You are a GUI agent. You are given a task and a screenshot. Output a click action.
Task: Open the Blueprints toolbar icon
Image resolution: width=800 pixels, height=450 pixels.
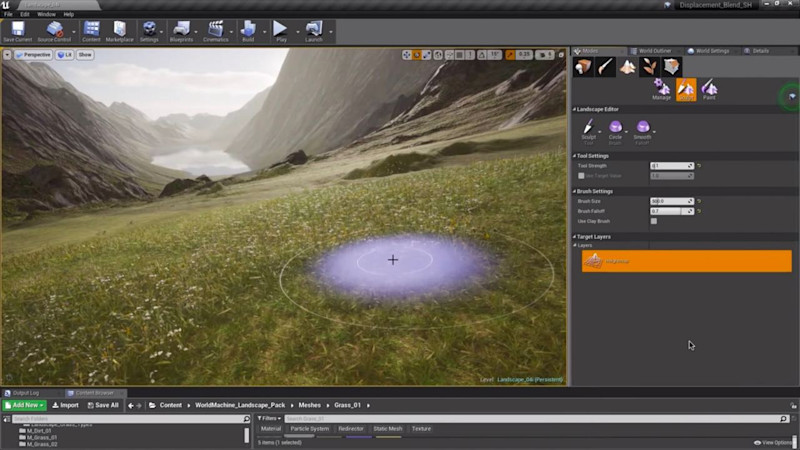pos(181,32)
